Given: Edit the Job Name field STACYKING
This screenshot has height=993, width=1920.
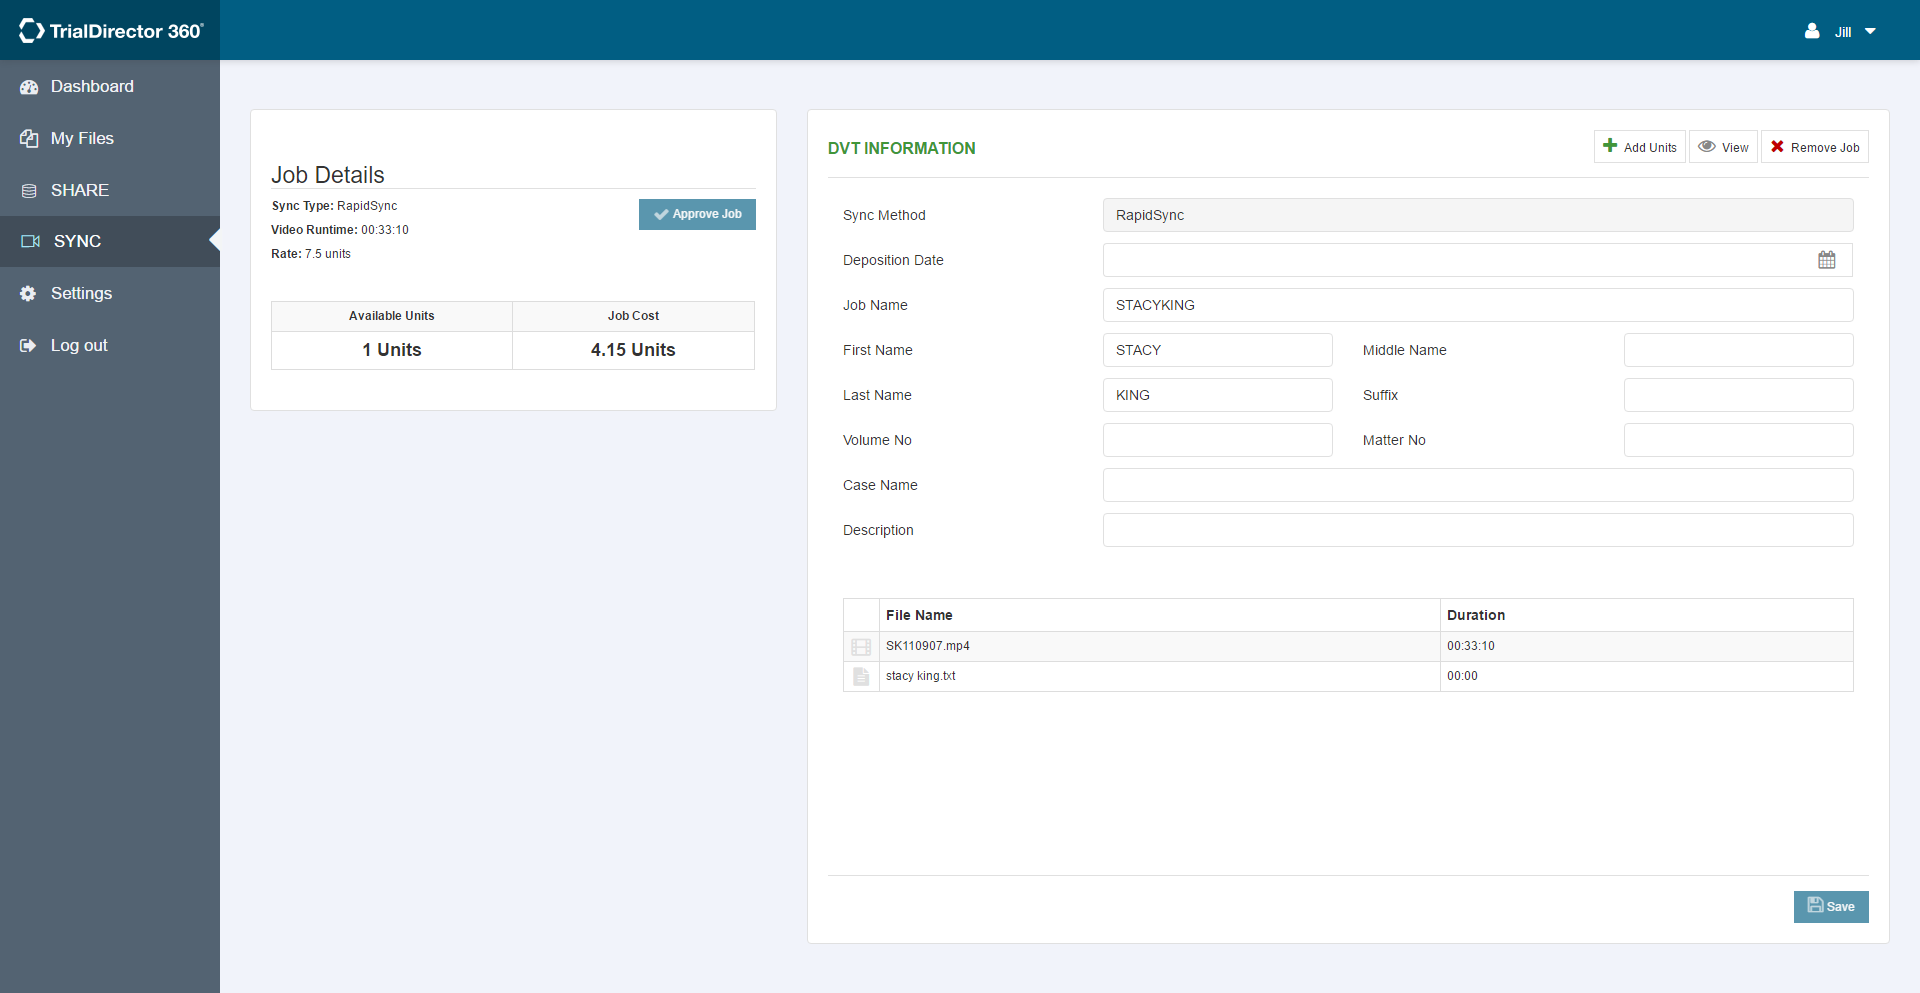Looking at the screenshot, I should coord(1478,305).
